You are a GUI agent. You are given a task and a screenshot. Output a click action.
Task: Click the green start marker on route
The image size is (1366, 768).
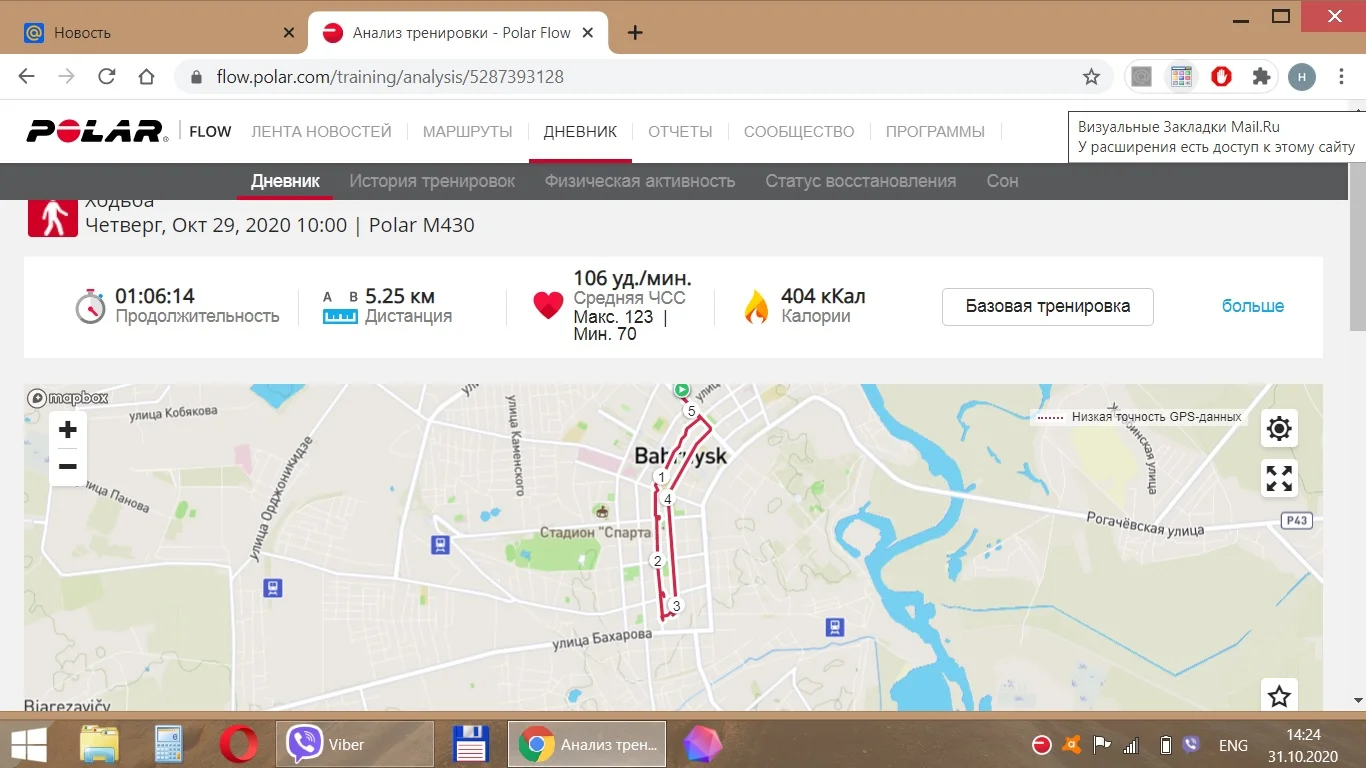[682, 389]
